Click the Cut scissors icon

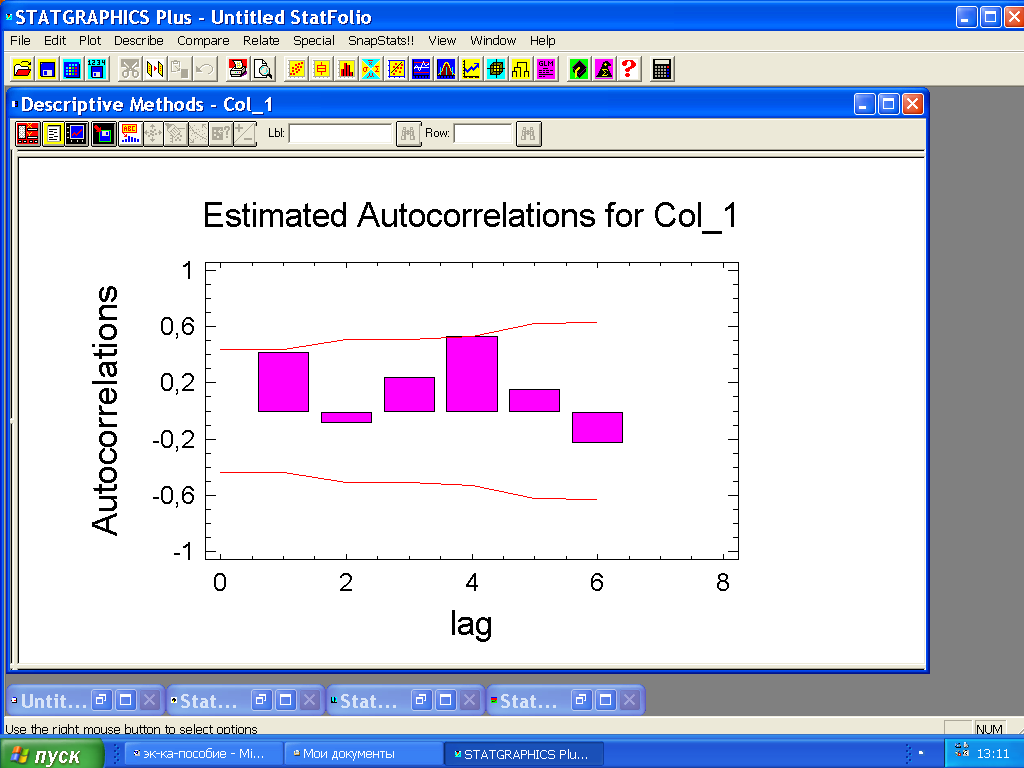130,69
